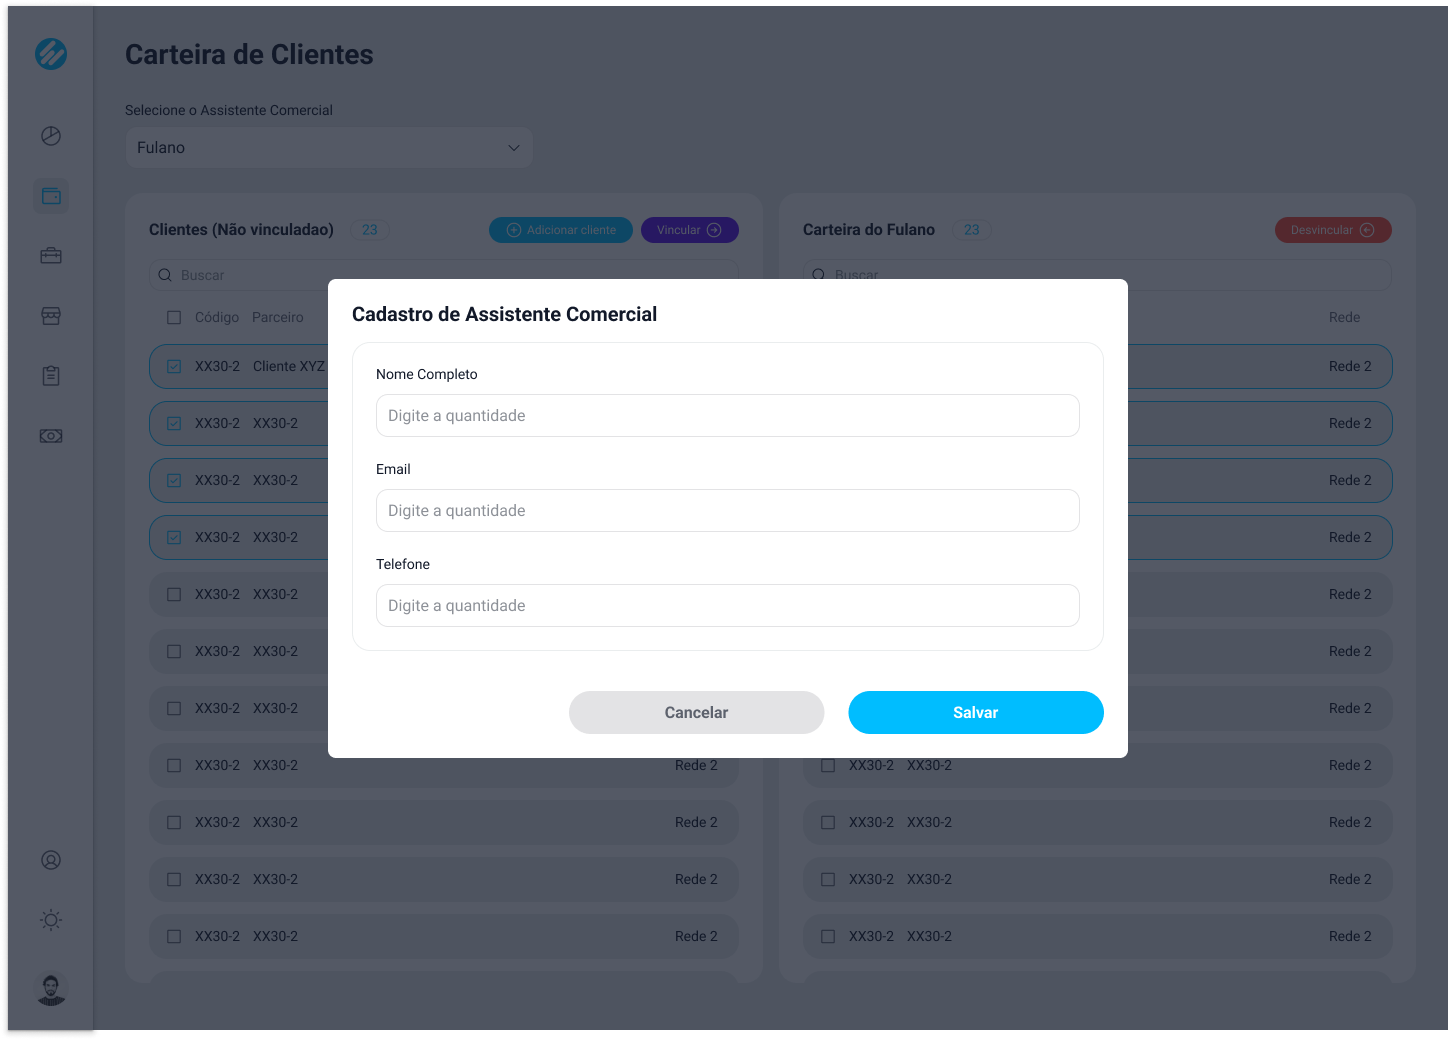Image resolution: width=1448 pixels, height=1040 pixels.
Task: Click the Salvar button
Action: pyautogui.click(x=976, y=712)
